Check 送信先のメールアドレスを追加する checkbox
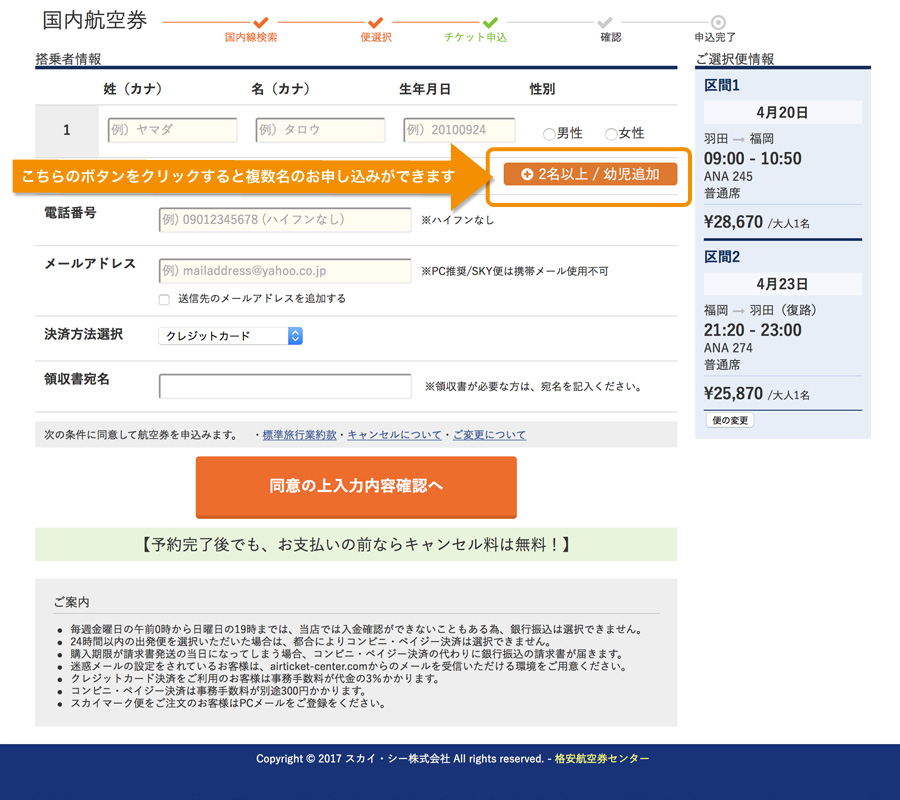900x800 pixels. tap(164, 299)
